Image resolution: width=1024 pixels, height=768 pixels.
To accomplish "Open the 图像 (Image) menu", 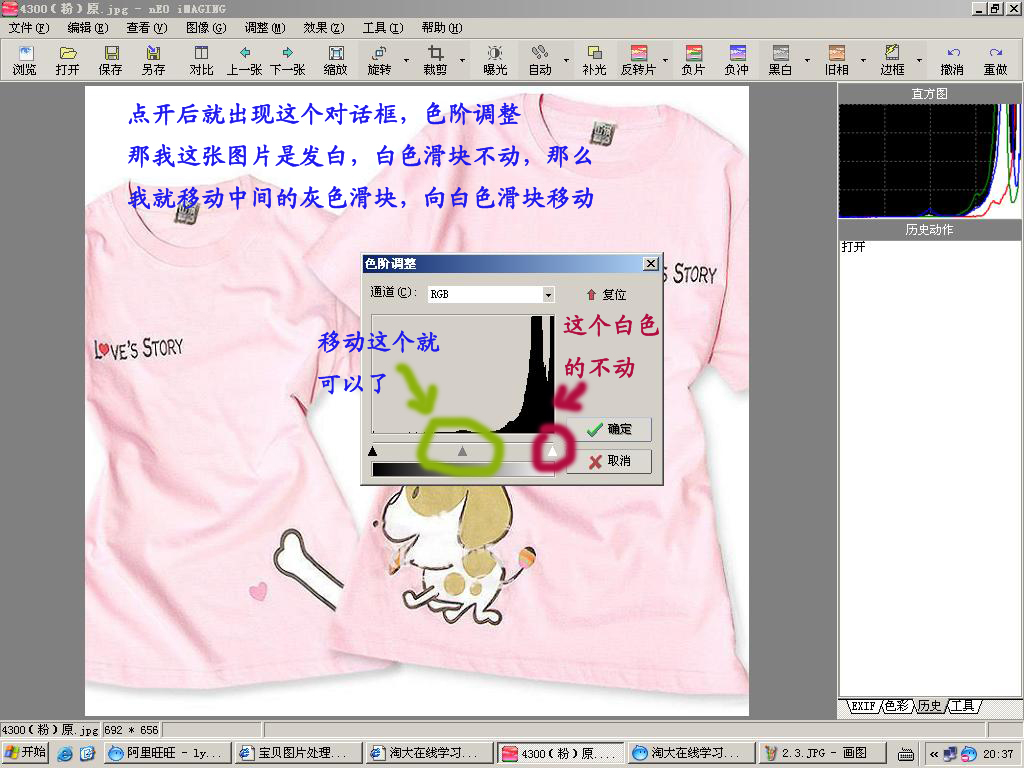I will click(x=206, y=27).
